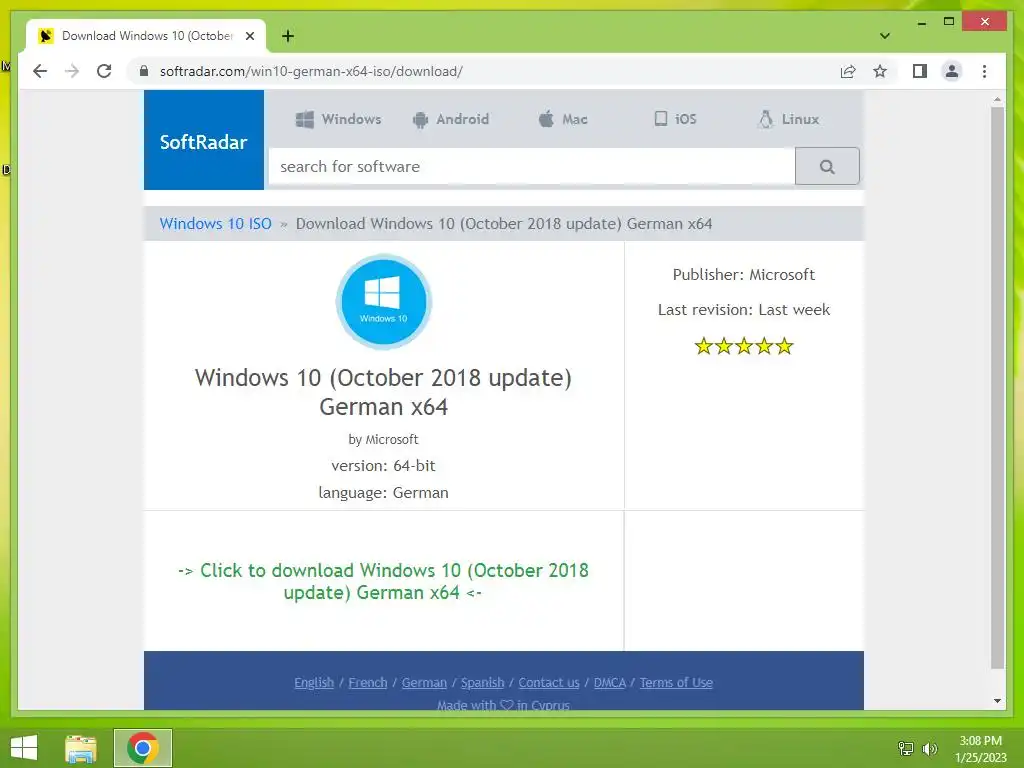Screen dimensions: 1024x768
Task: Open a new tab with the plus button
Action: [288, 36]
